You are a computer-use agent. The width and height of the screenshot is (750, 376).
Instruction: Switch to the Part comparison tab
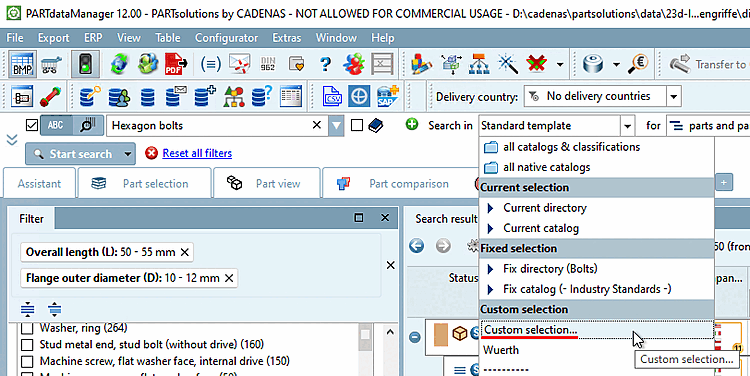tap(399, 183)
